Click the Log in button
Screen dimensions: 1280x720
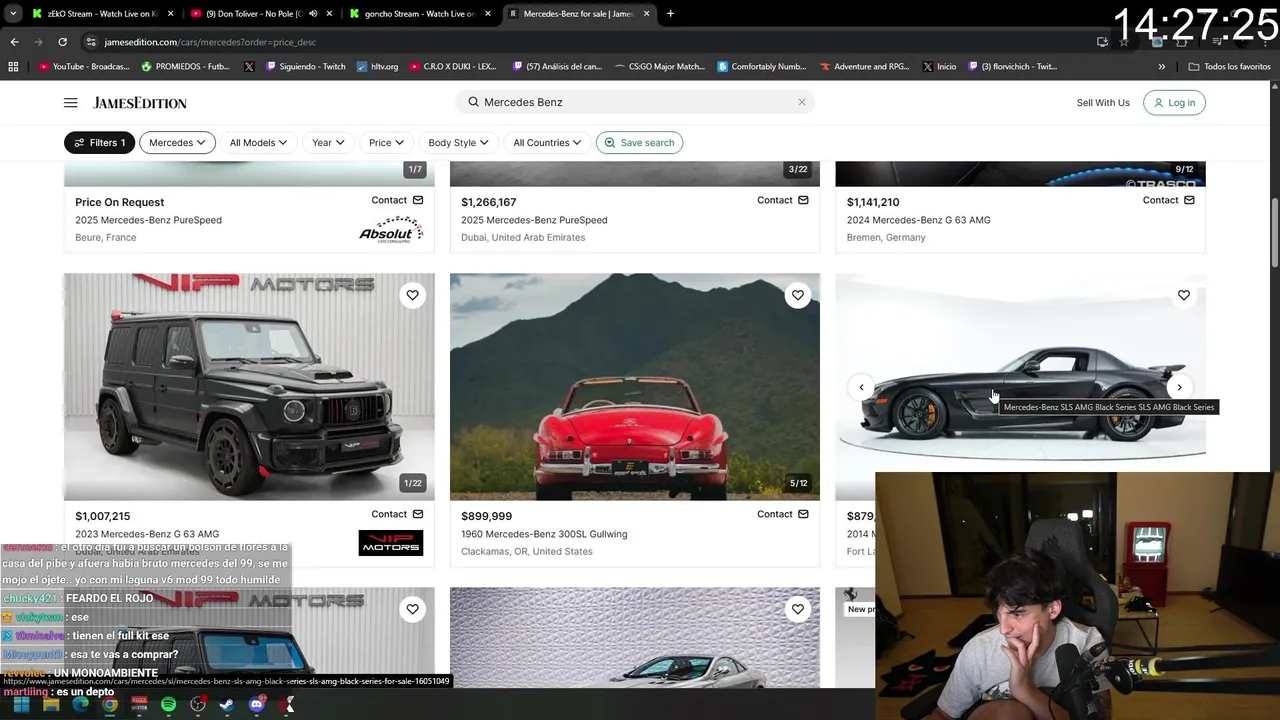tap(1174, 103)
